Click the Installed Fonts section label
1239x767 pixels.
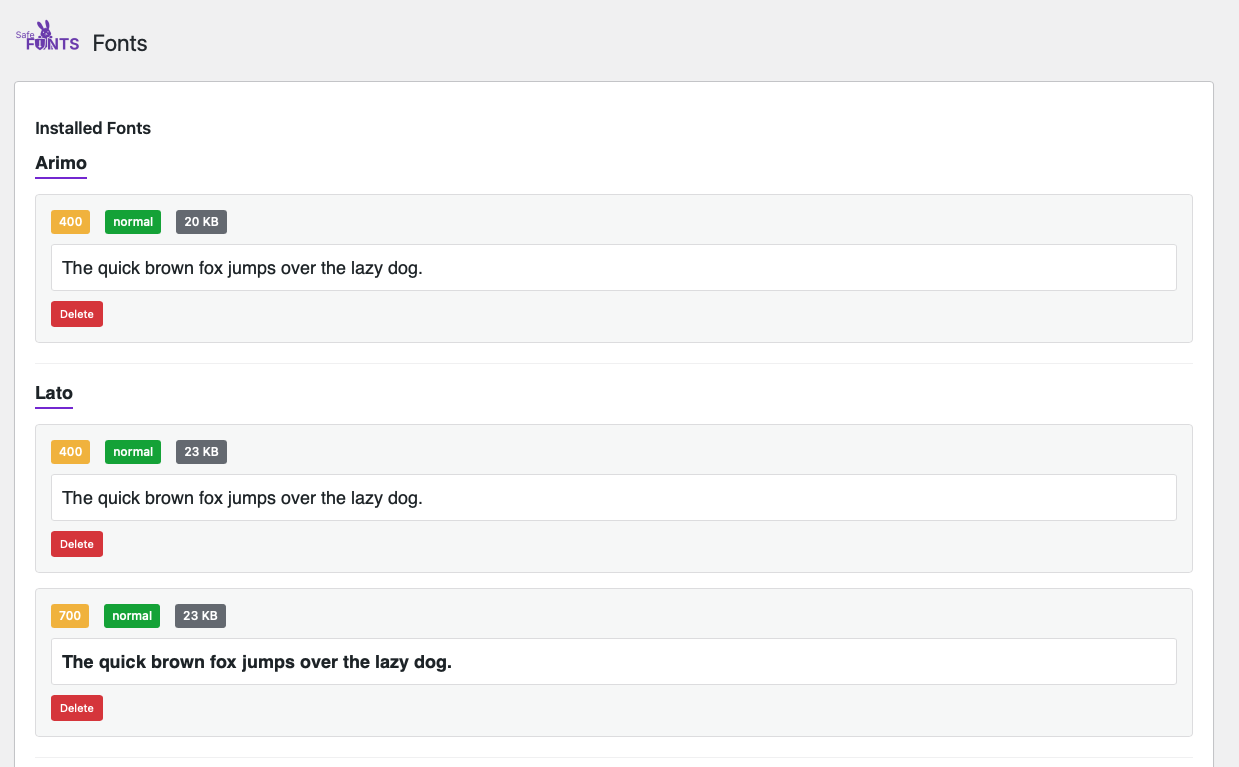pyautogui.click(x=92, y=128)
